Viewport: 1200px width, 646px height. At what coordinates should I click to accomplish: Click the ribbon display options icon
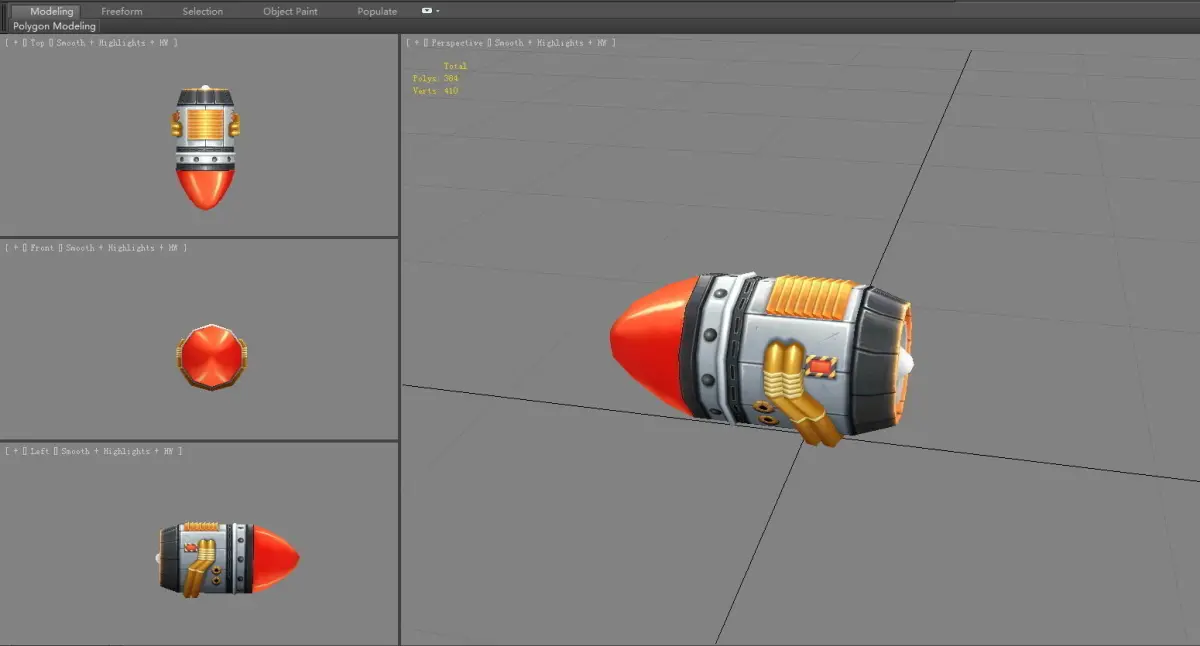(x=427, y=11)
